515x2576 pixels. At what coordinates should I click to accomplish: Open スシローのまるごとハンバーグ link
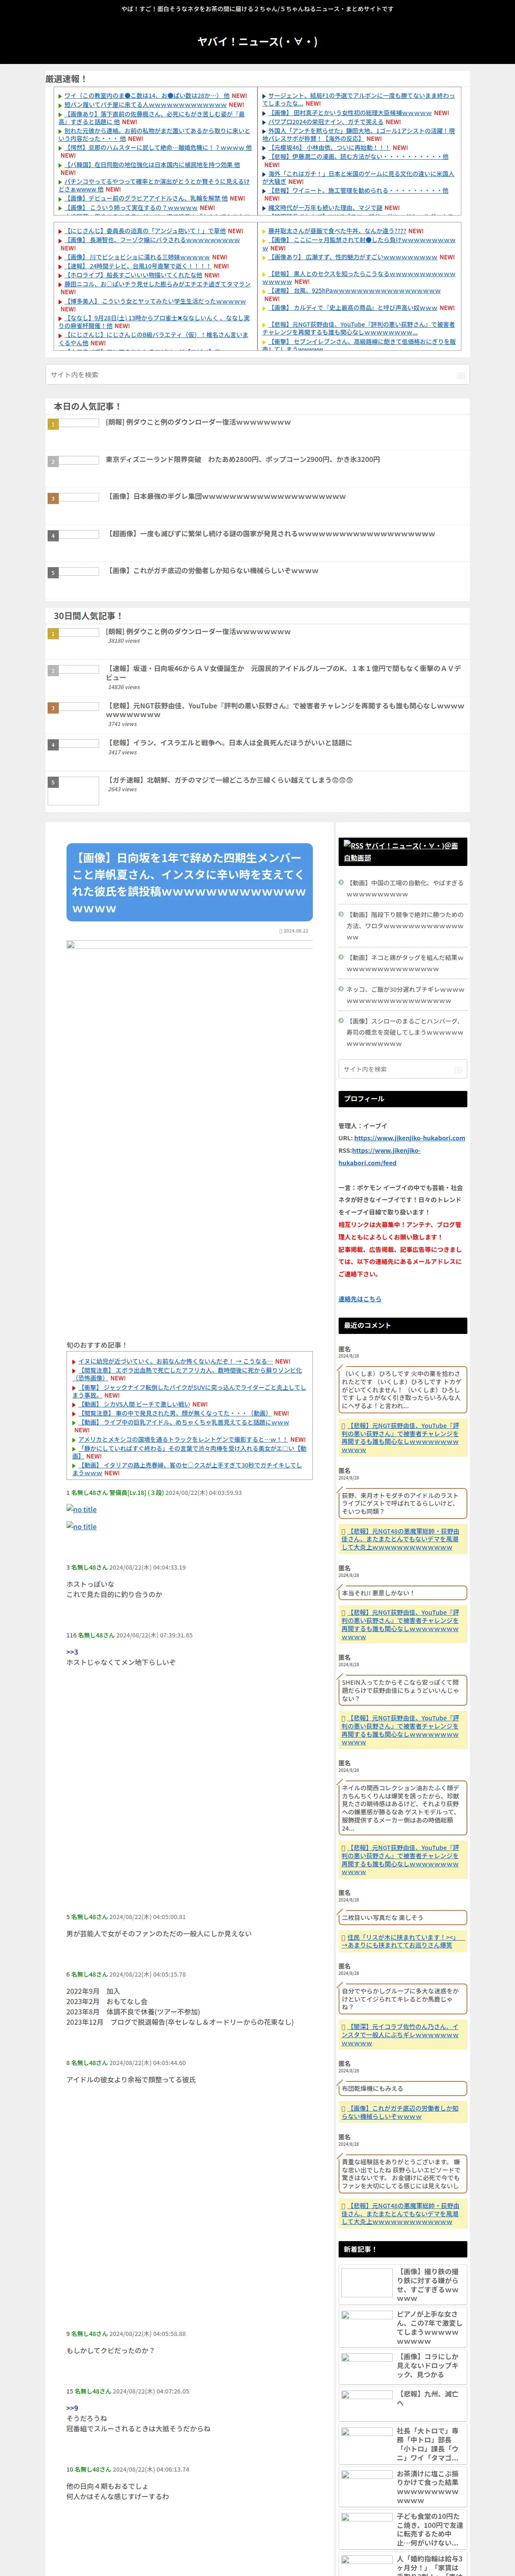click(405, 1032)
